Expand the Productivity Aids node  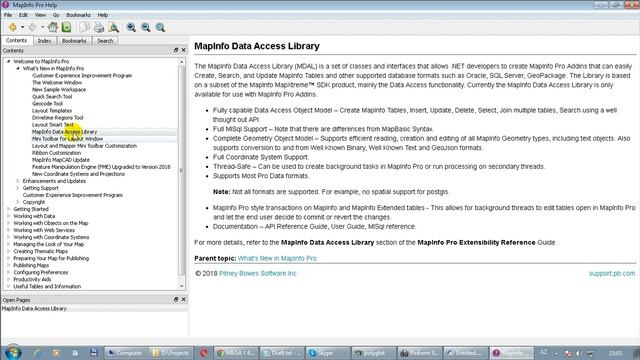pos(9,279)
